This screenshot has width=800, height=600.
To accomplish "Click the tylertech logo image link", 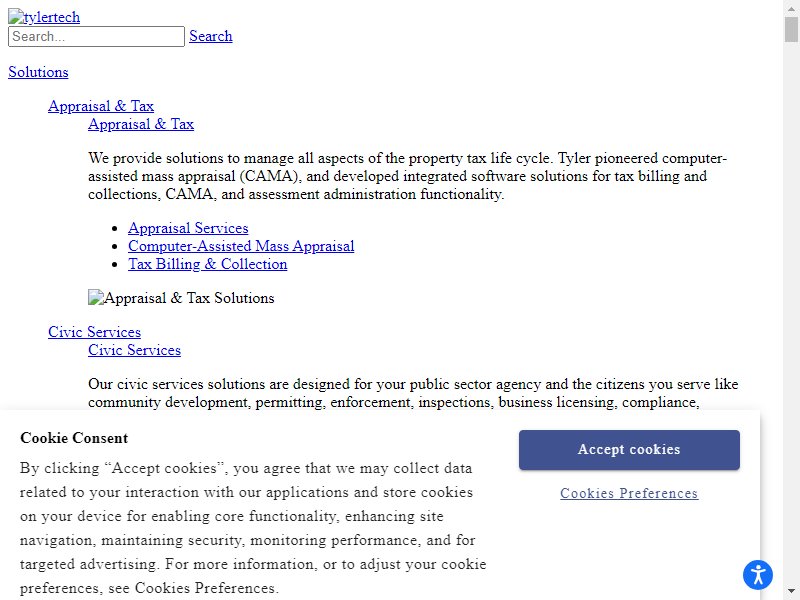I will point(44,17).
